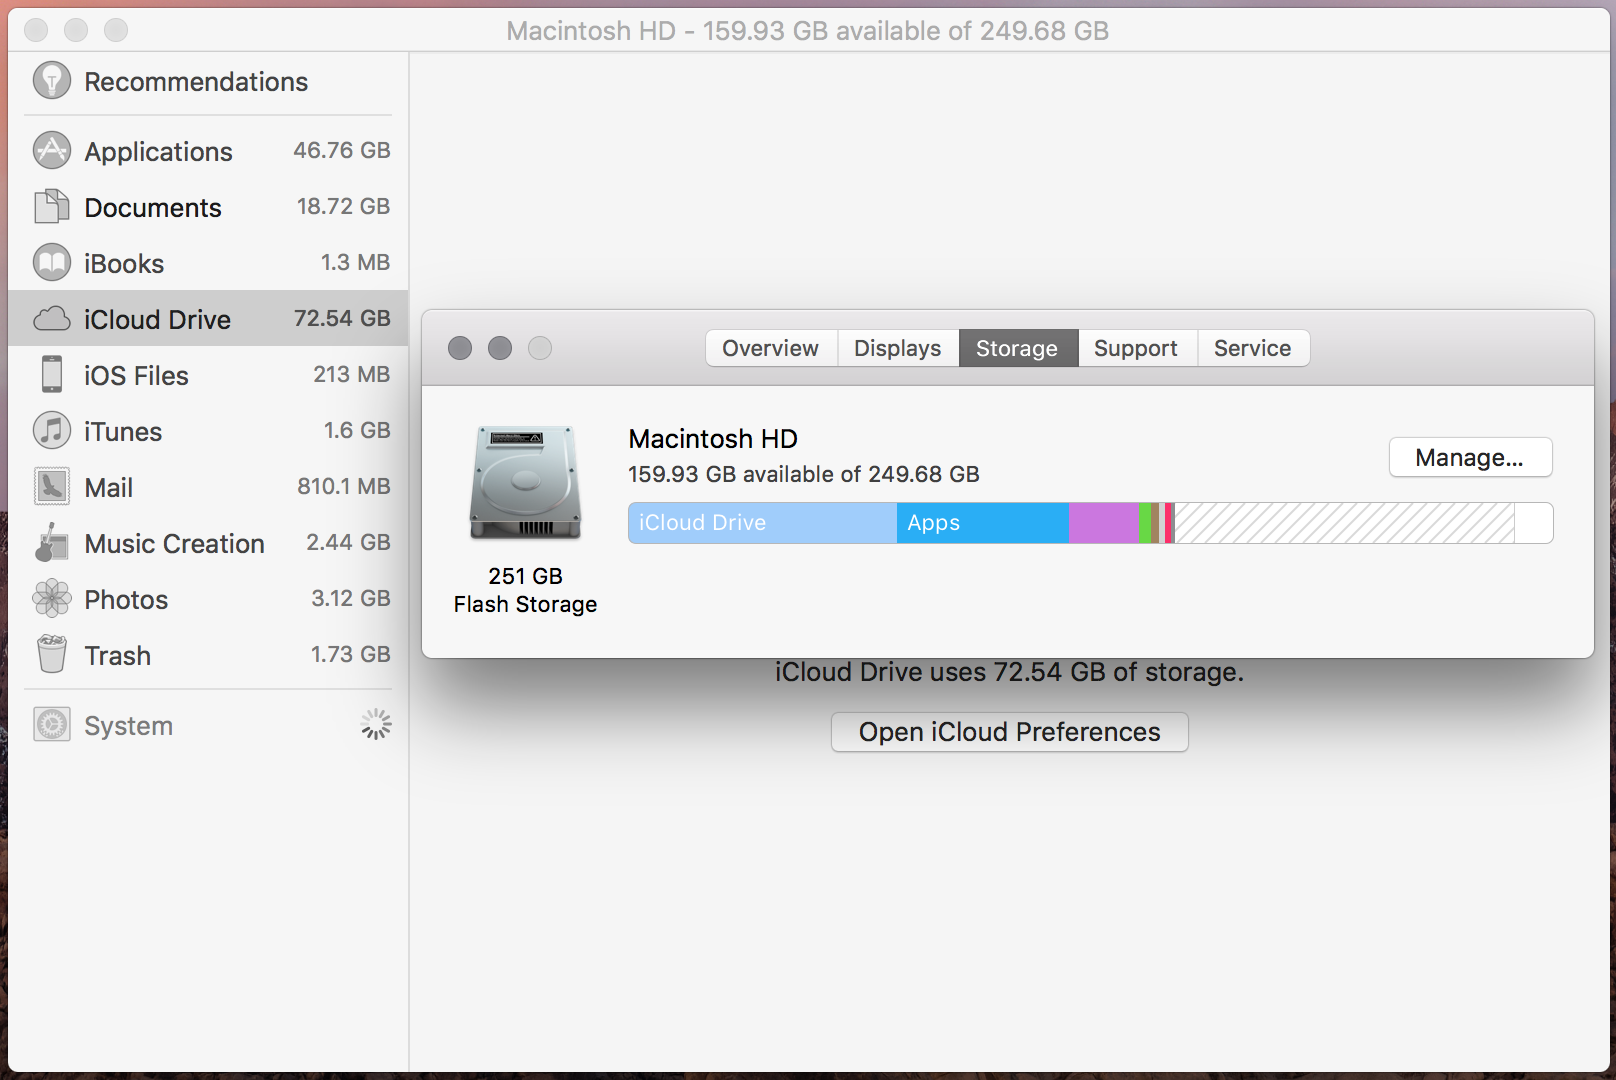
Task: Click the iOS Files phone icon
Action: [52, 375]
